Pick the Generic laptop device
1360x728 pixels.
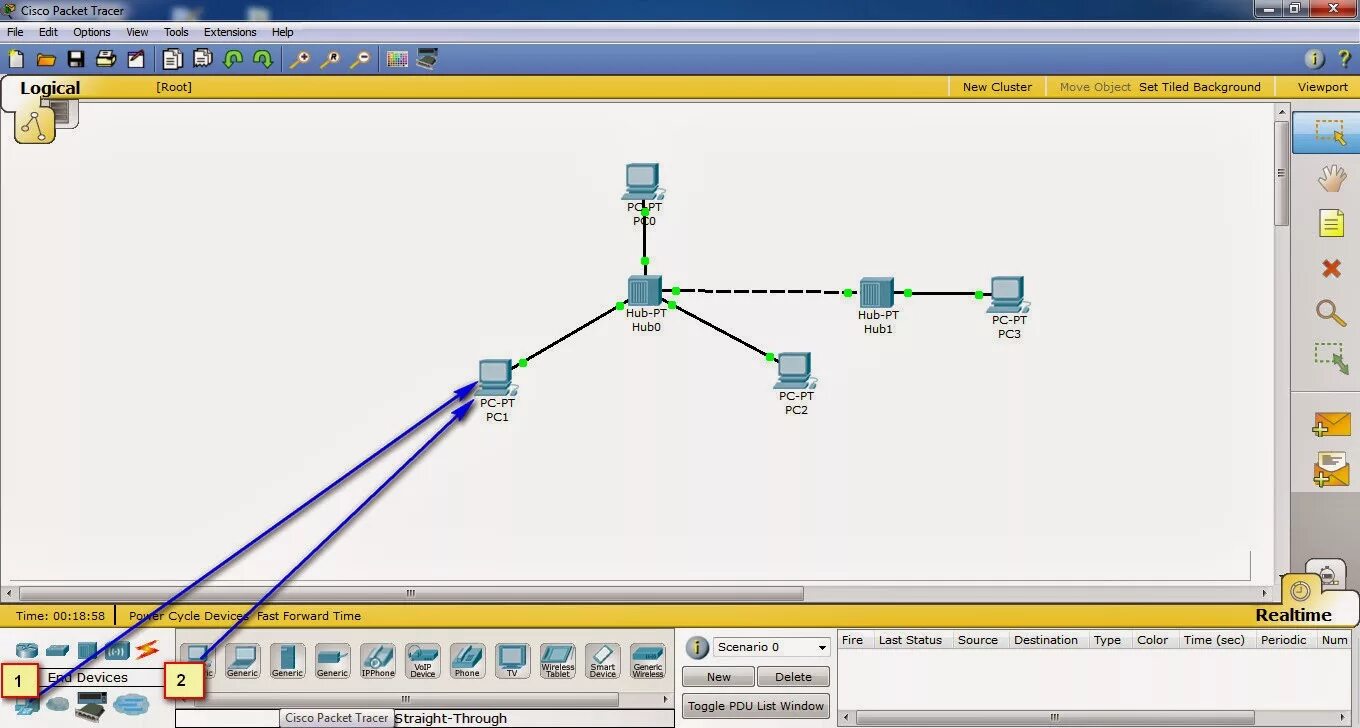coord(242,661)
